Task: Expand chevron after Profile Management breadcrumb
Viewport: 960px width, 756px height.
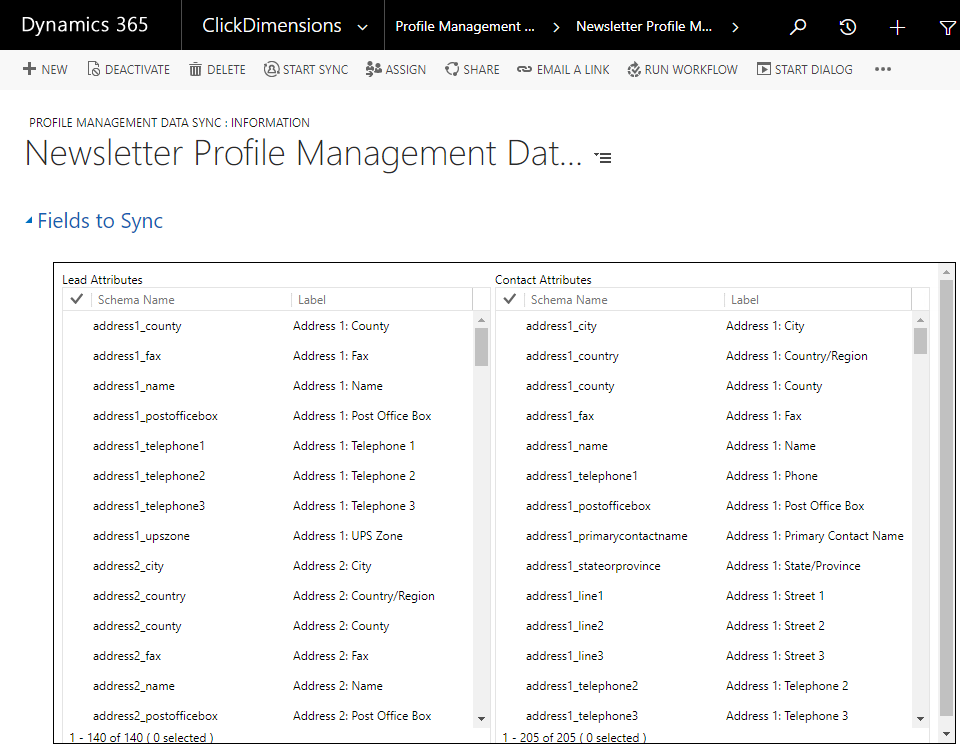Action: pyautogui.click(x=556, y=27)
